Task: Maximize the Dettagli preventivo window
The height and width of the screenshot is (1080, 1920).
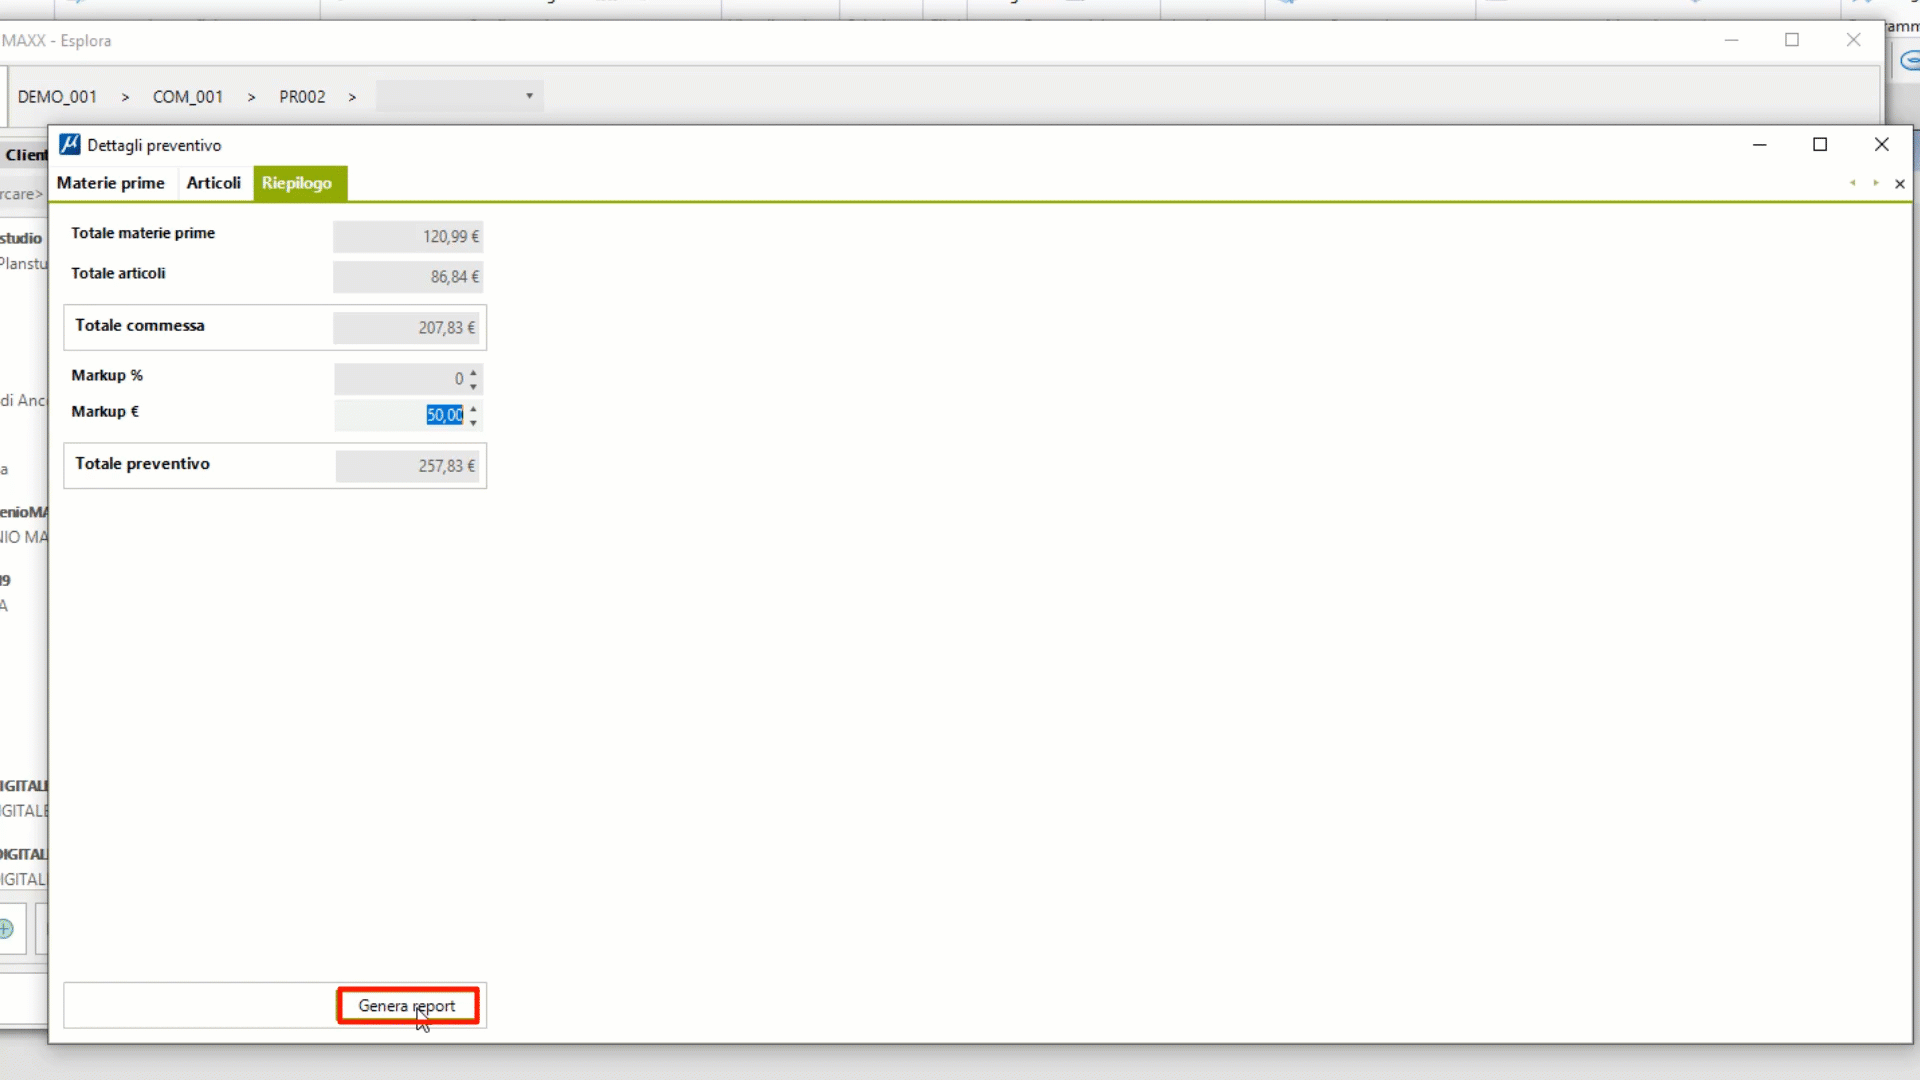Action: pos(1820,145)
